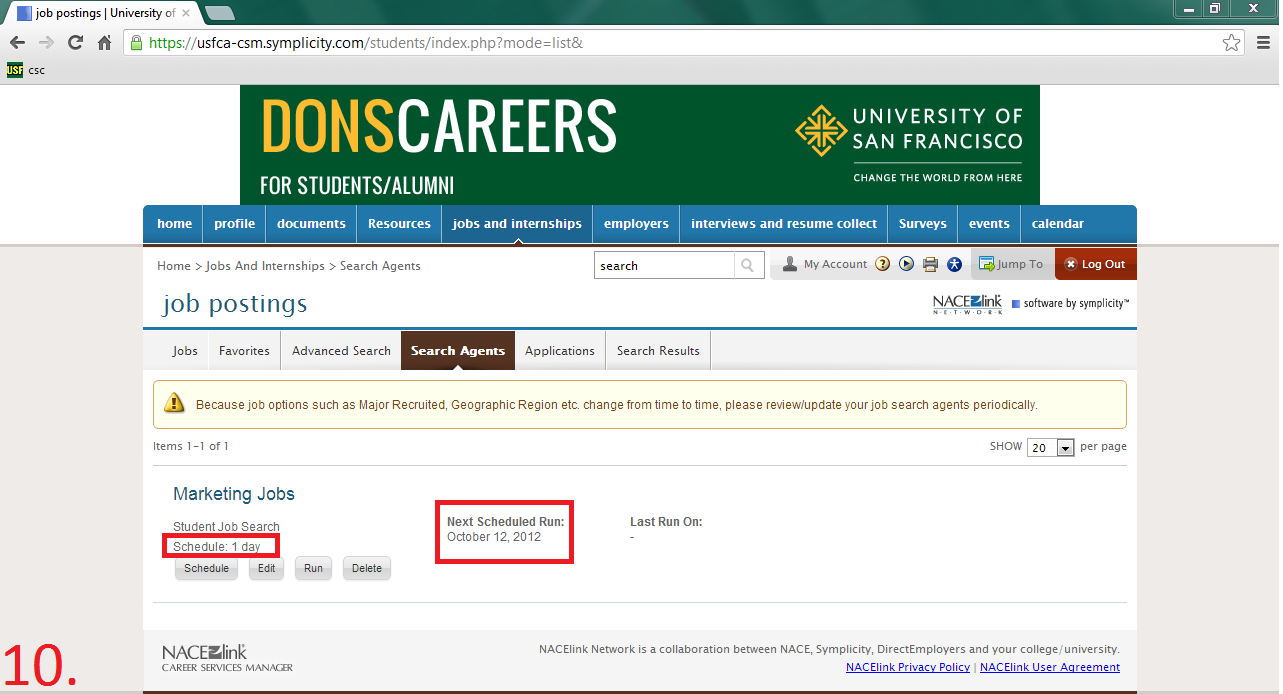Open the Marketing Jobs search agent

(234, 494)
